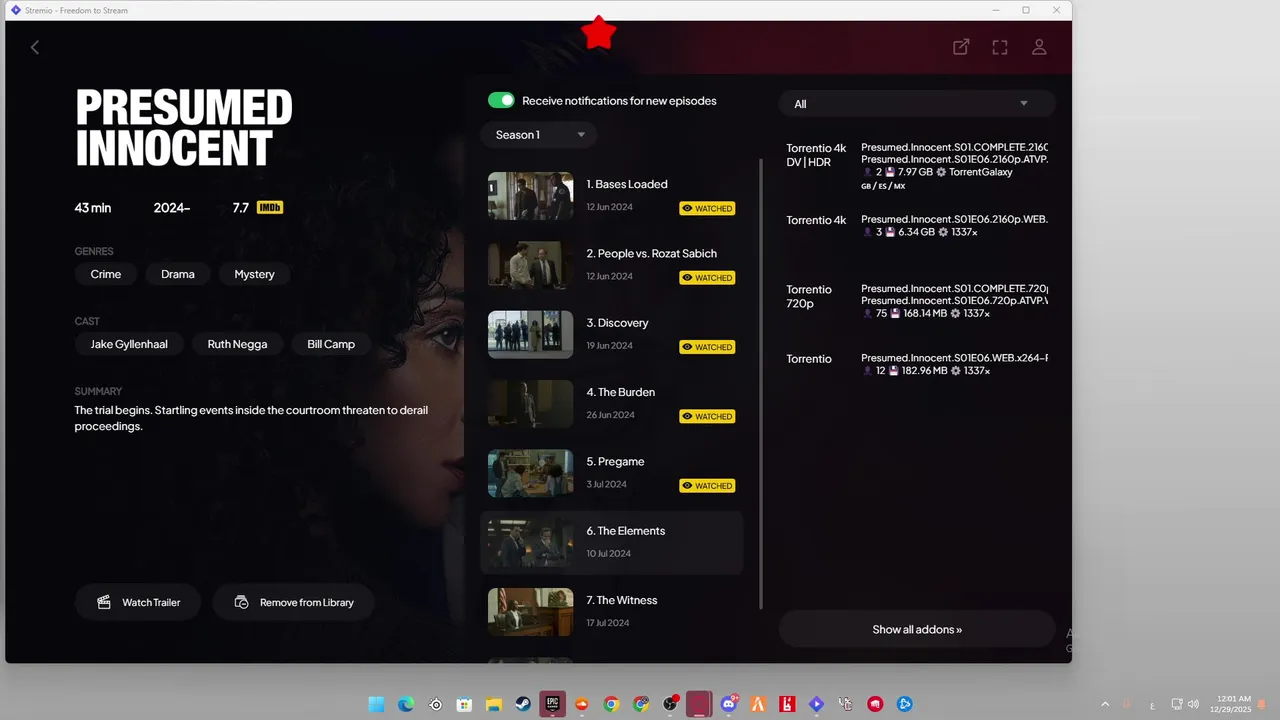
Task: Click the Watched badge on Discovery
Action: pos(707,347)
